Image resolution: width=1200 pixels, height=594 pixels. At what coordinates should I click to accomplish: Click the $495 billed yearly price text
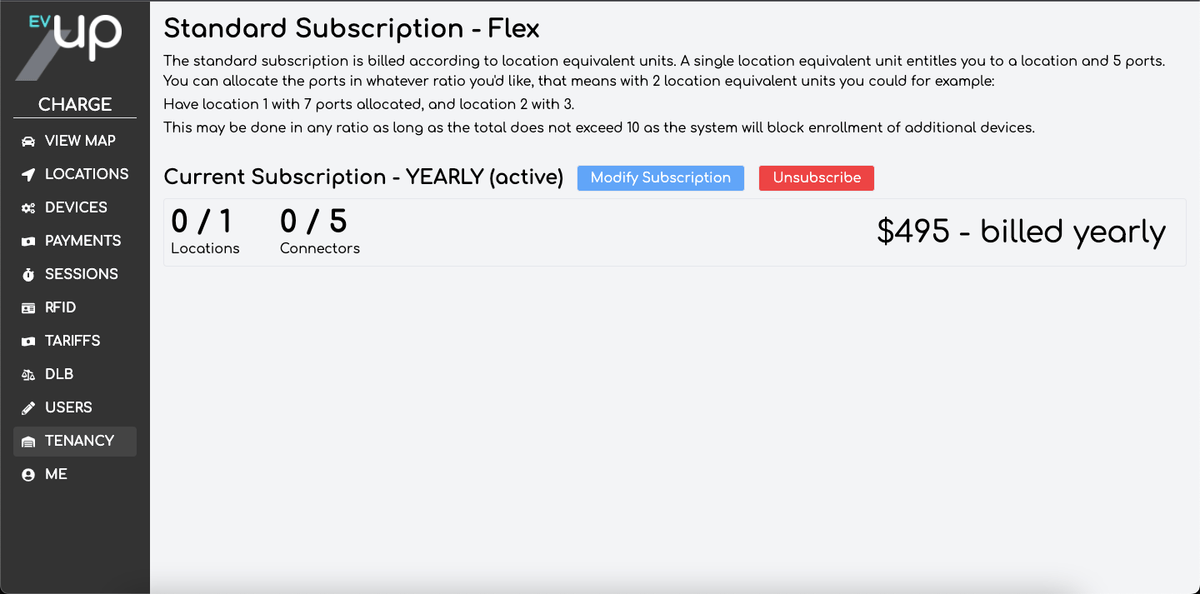pyautogui.click(x=1021, y=232)
